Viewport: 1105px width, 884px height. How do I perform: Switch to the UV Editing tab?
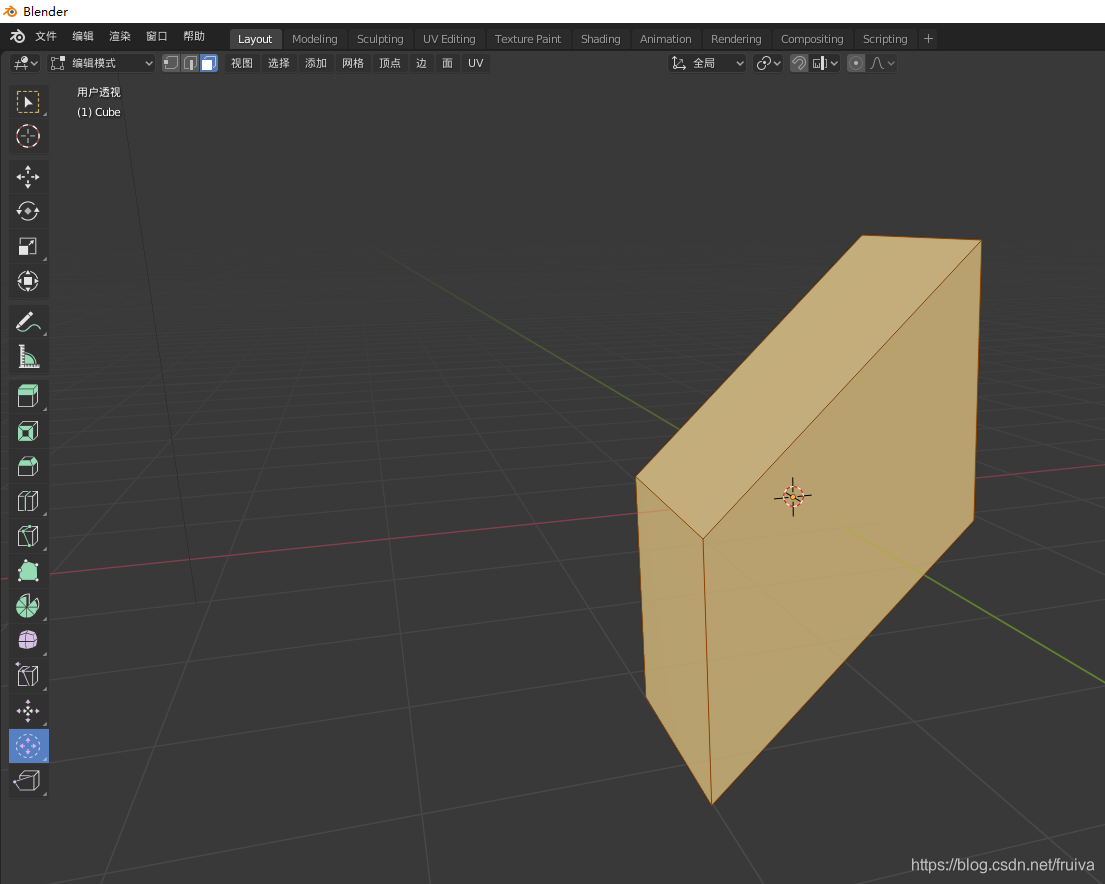tap(449, 39)
